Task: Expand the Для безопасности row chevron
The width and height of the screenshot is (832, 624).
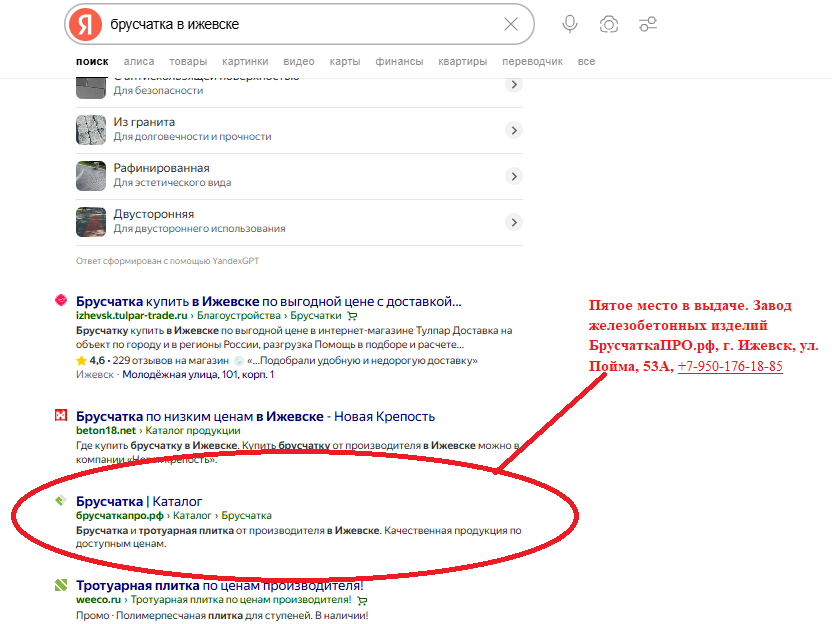Action: coord(514,84)
